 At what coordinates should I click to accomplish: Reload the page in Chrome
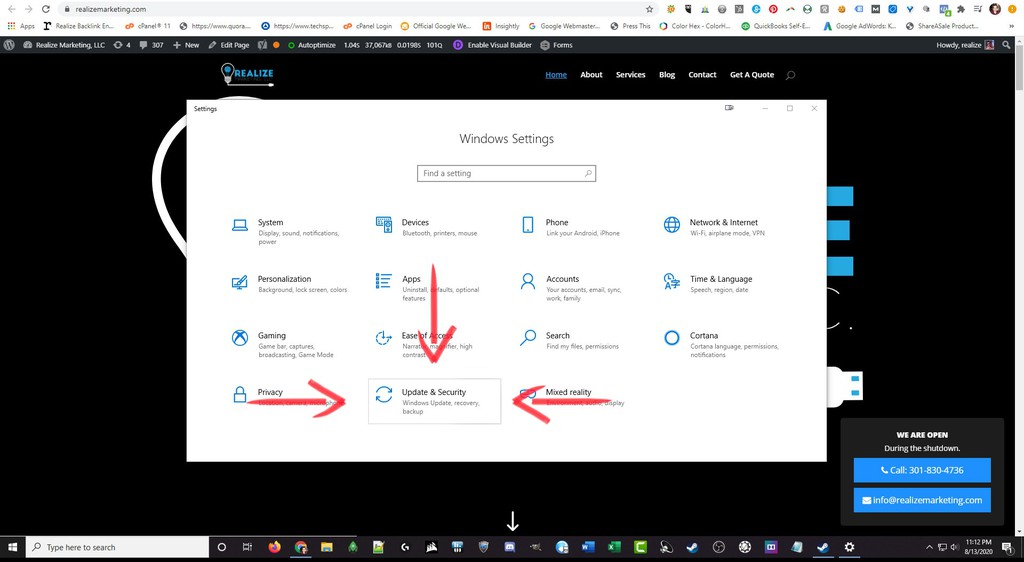click(46, 9)
